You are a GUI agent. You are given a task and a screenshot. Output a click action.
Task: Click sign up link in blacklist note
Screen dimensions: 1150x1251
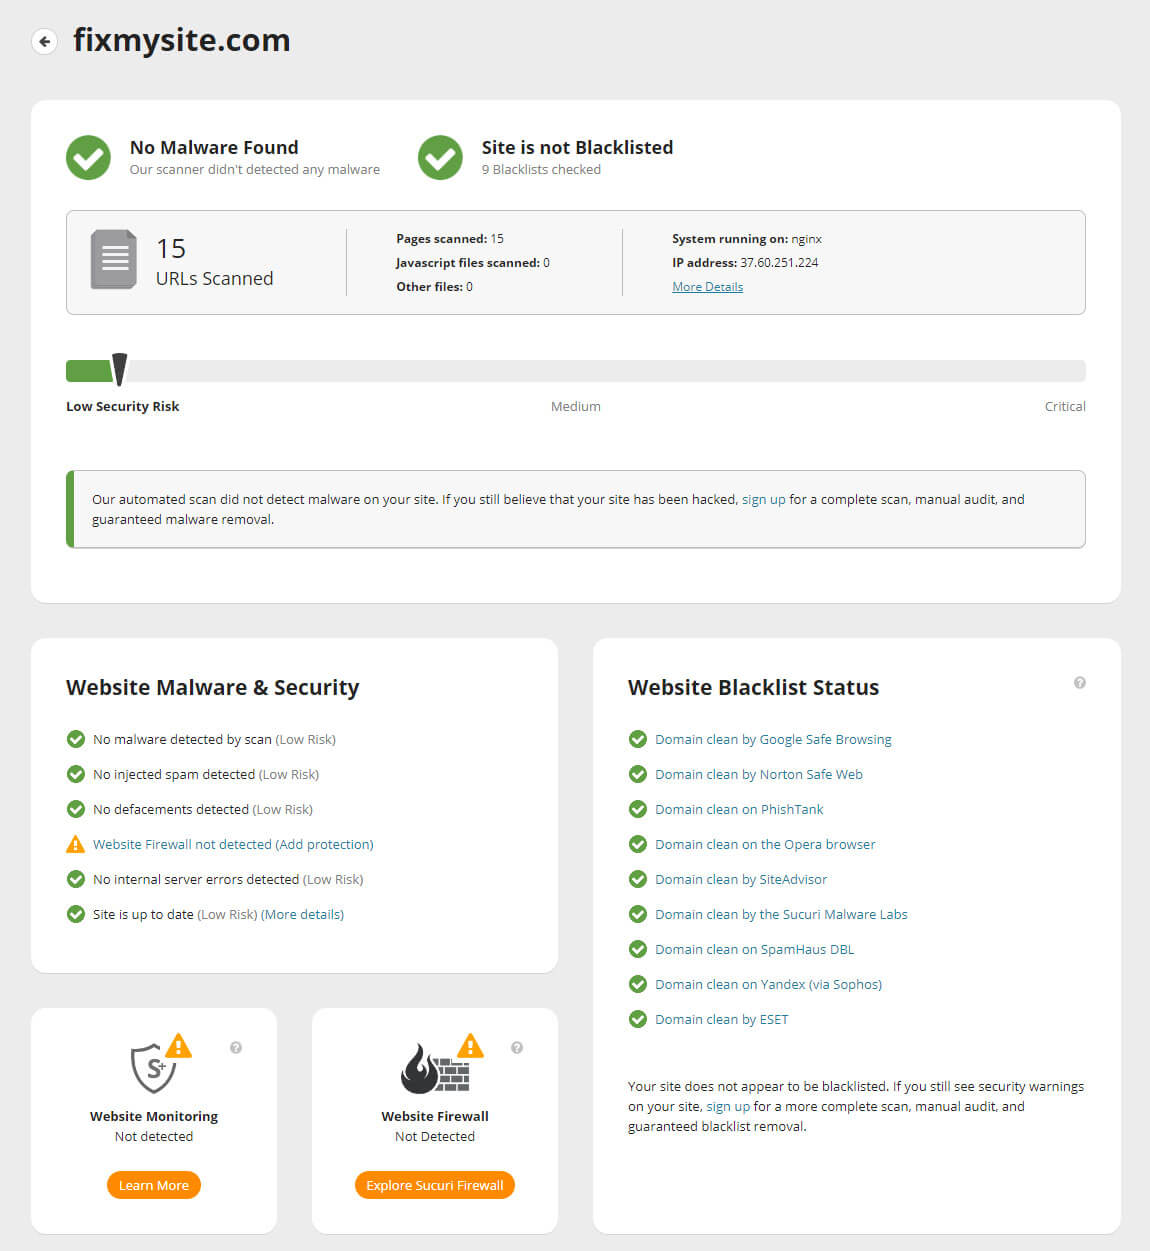coord(728,1106)
